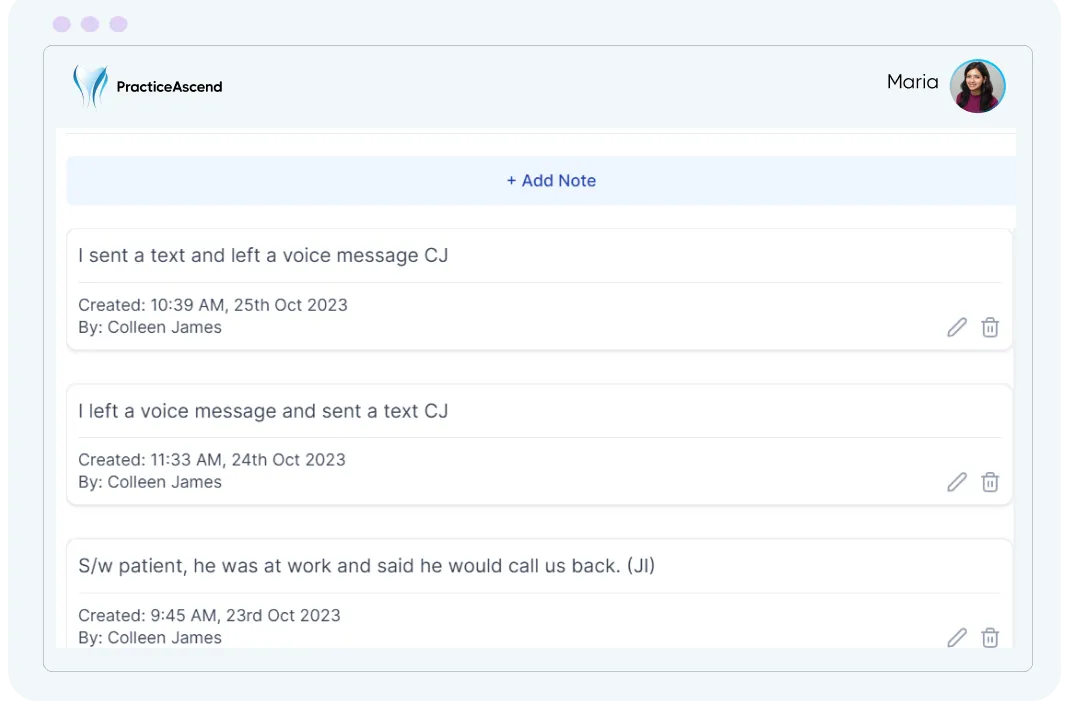Viewport: 1079px width, 702px height.
Task: Delete the 24th Oct 2023 note
Action: tap(990, 482)
